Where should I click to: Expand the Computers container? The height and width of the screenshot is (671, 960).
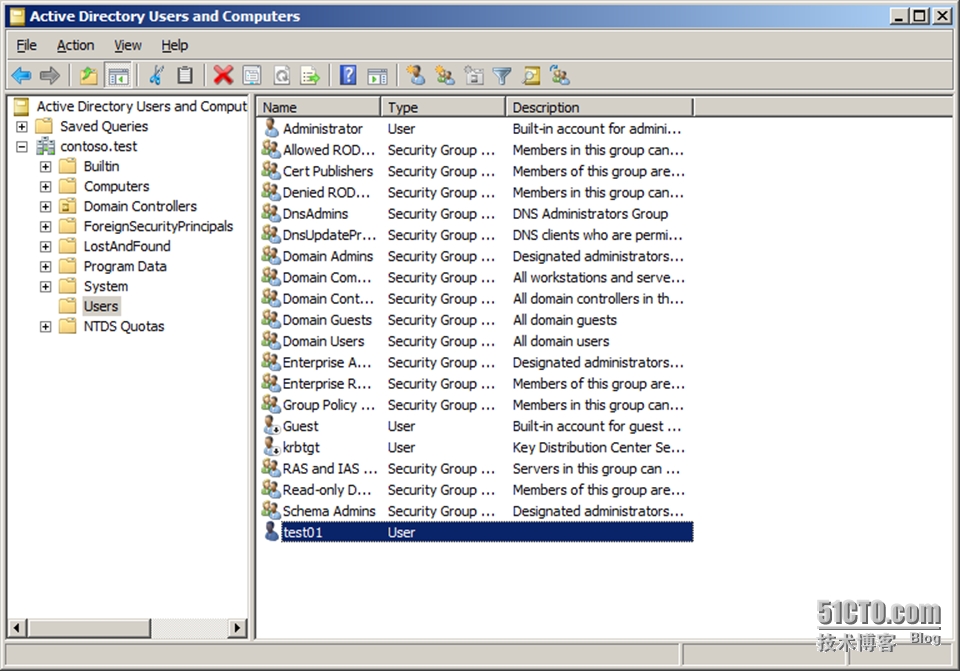pyautogui.click(x=45, y=187)
